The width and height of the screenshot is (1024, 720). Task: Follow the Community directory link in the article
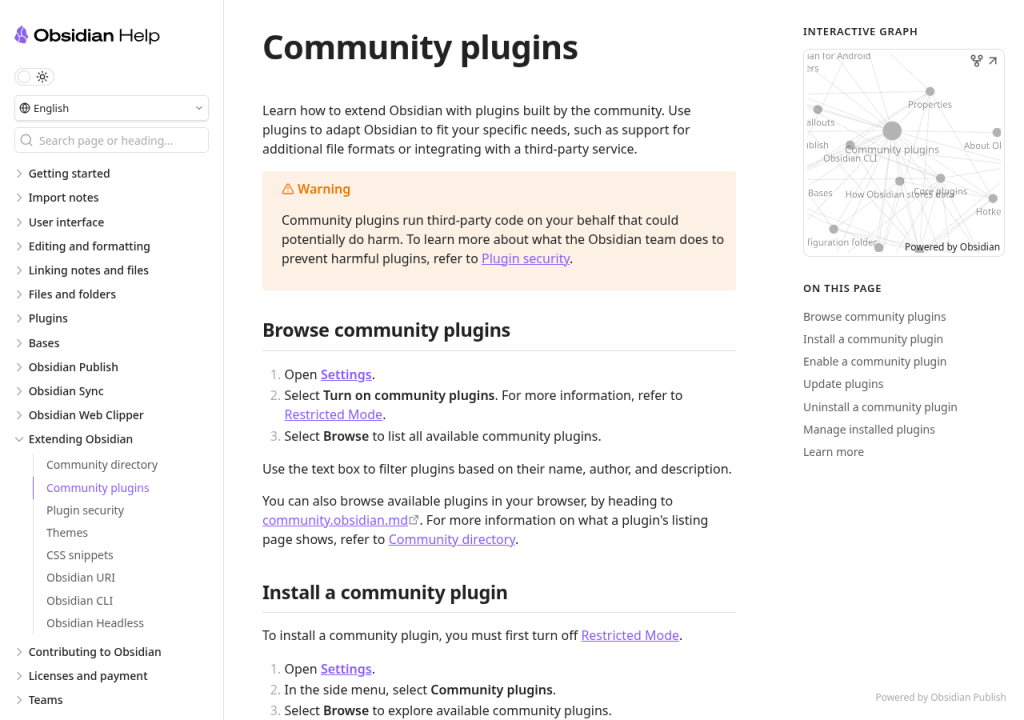click(452, 540)
